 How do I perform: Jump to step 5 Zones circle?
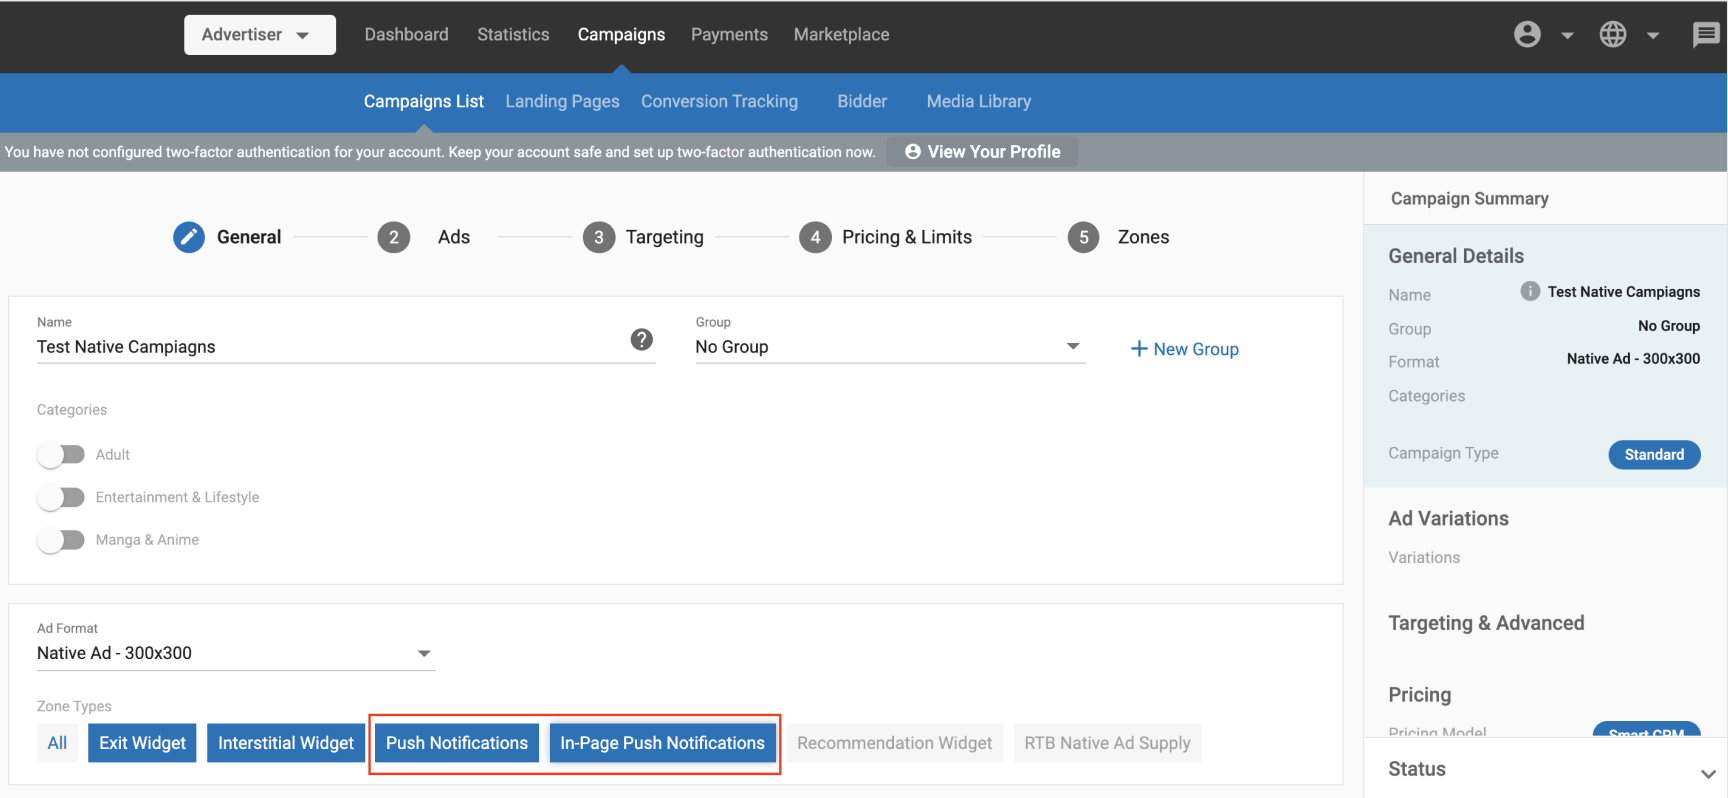[x=1083, y=237]
